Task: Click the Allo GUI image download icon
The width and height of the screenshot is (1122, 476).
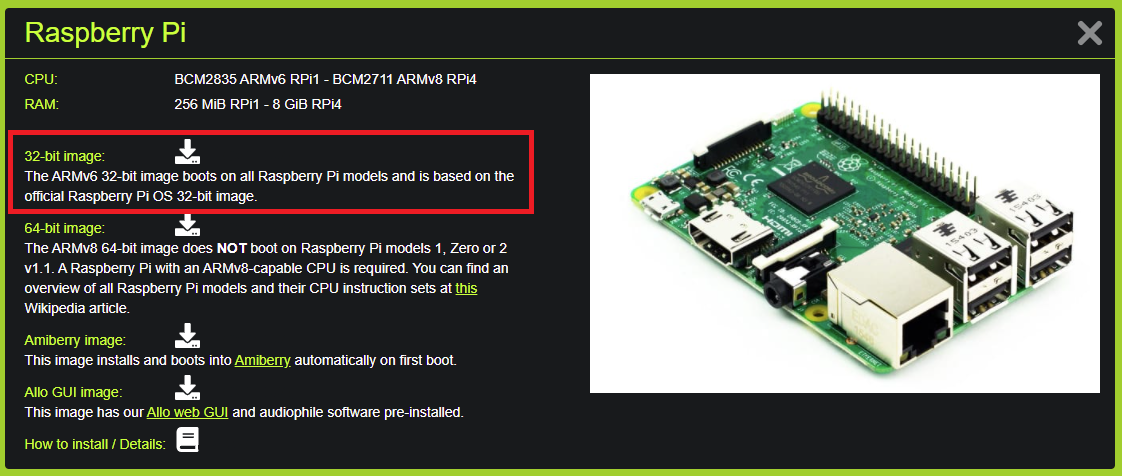Action: click(x=187, y=387)
